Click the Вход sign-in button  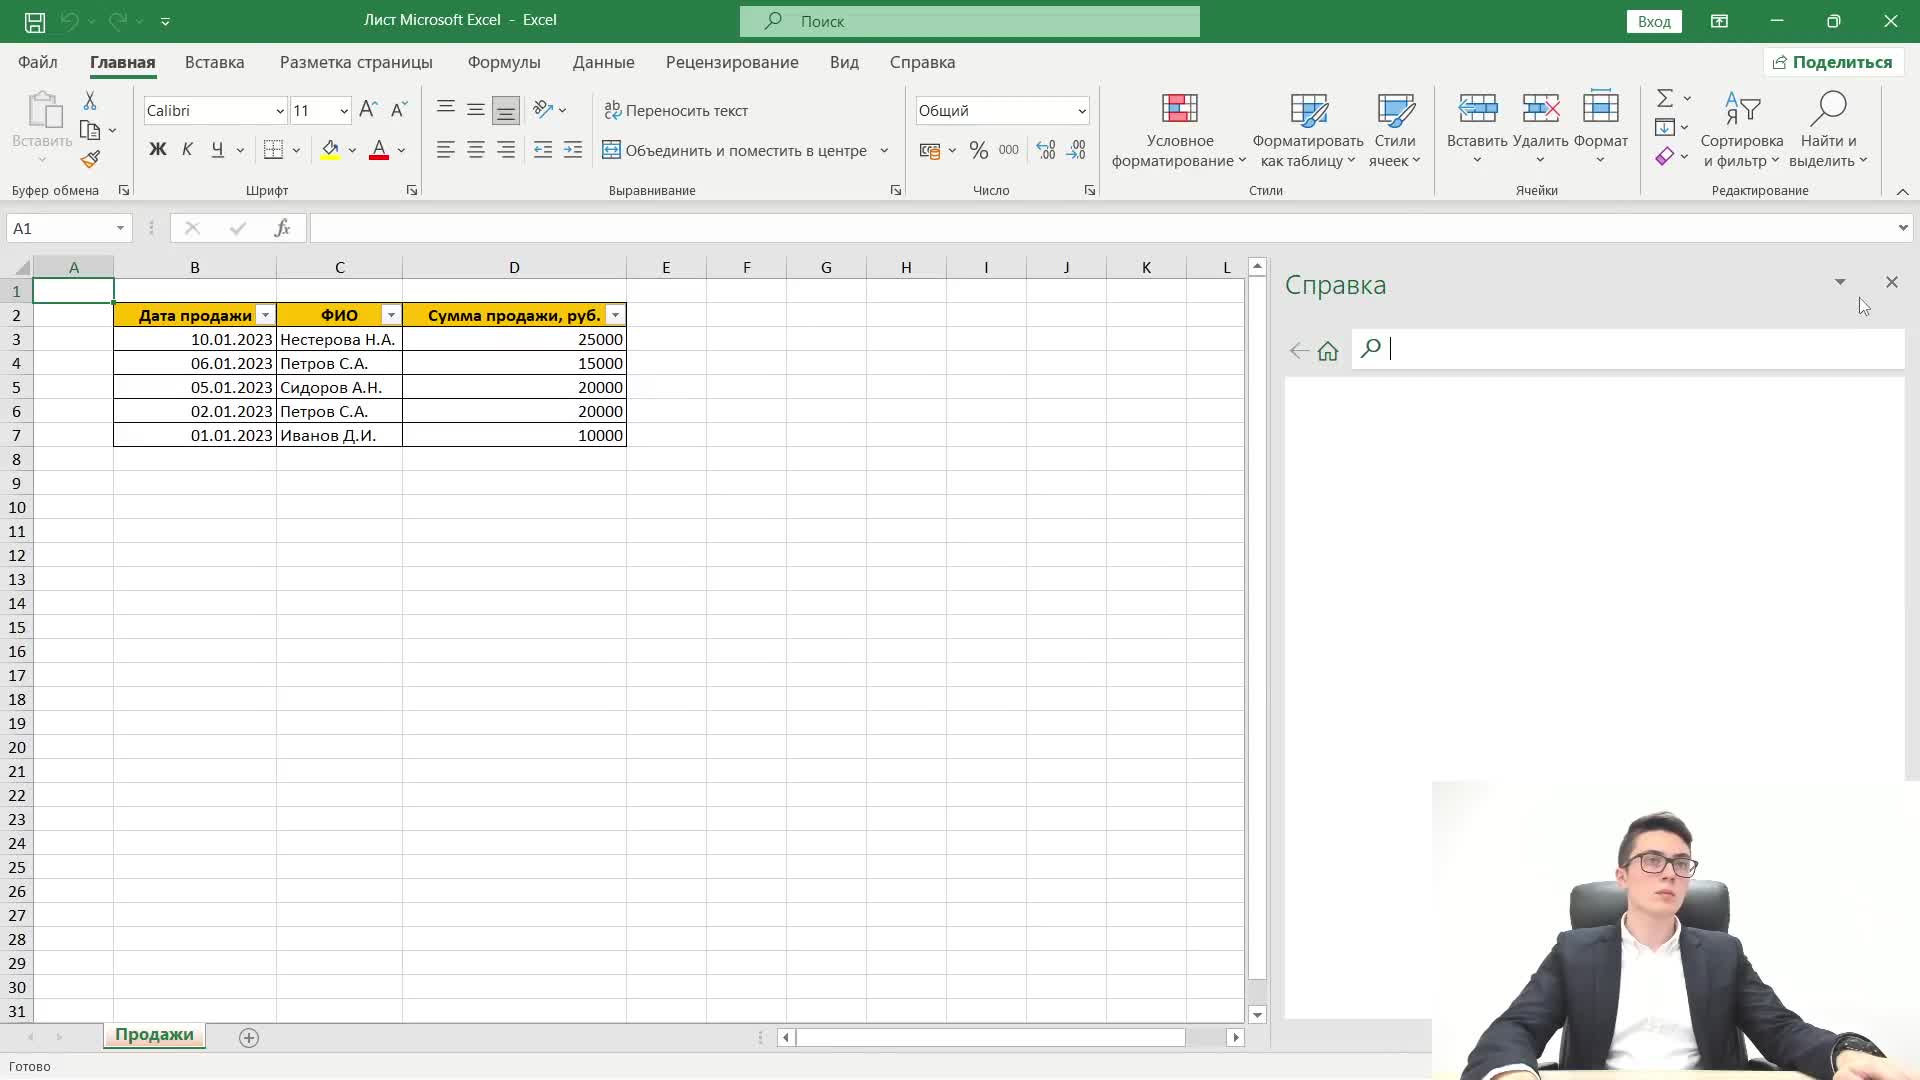[x=1654, y=21]
